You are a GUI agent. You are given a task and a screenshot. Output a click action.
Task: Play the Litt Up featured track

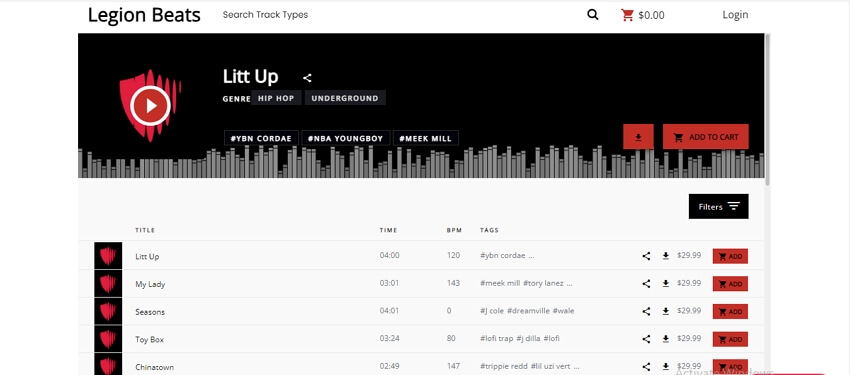click(150, 106)
